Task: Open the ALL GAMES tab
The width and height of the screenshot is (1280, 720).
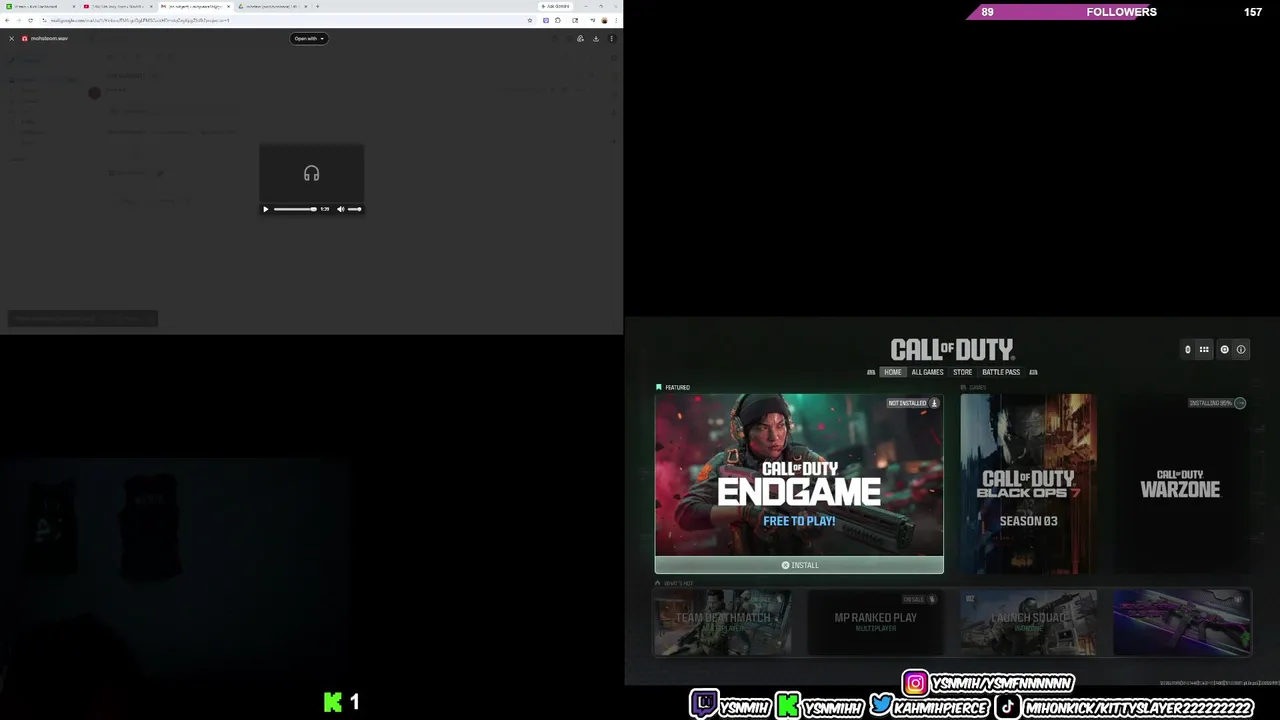Action: 927,372
